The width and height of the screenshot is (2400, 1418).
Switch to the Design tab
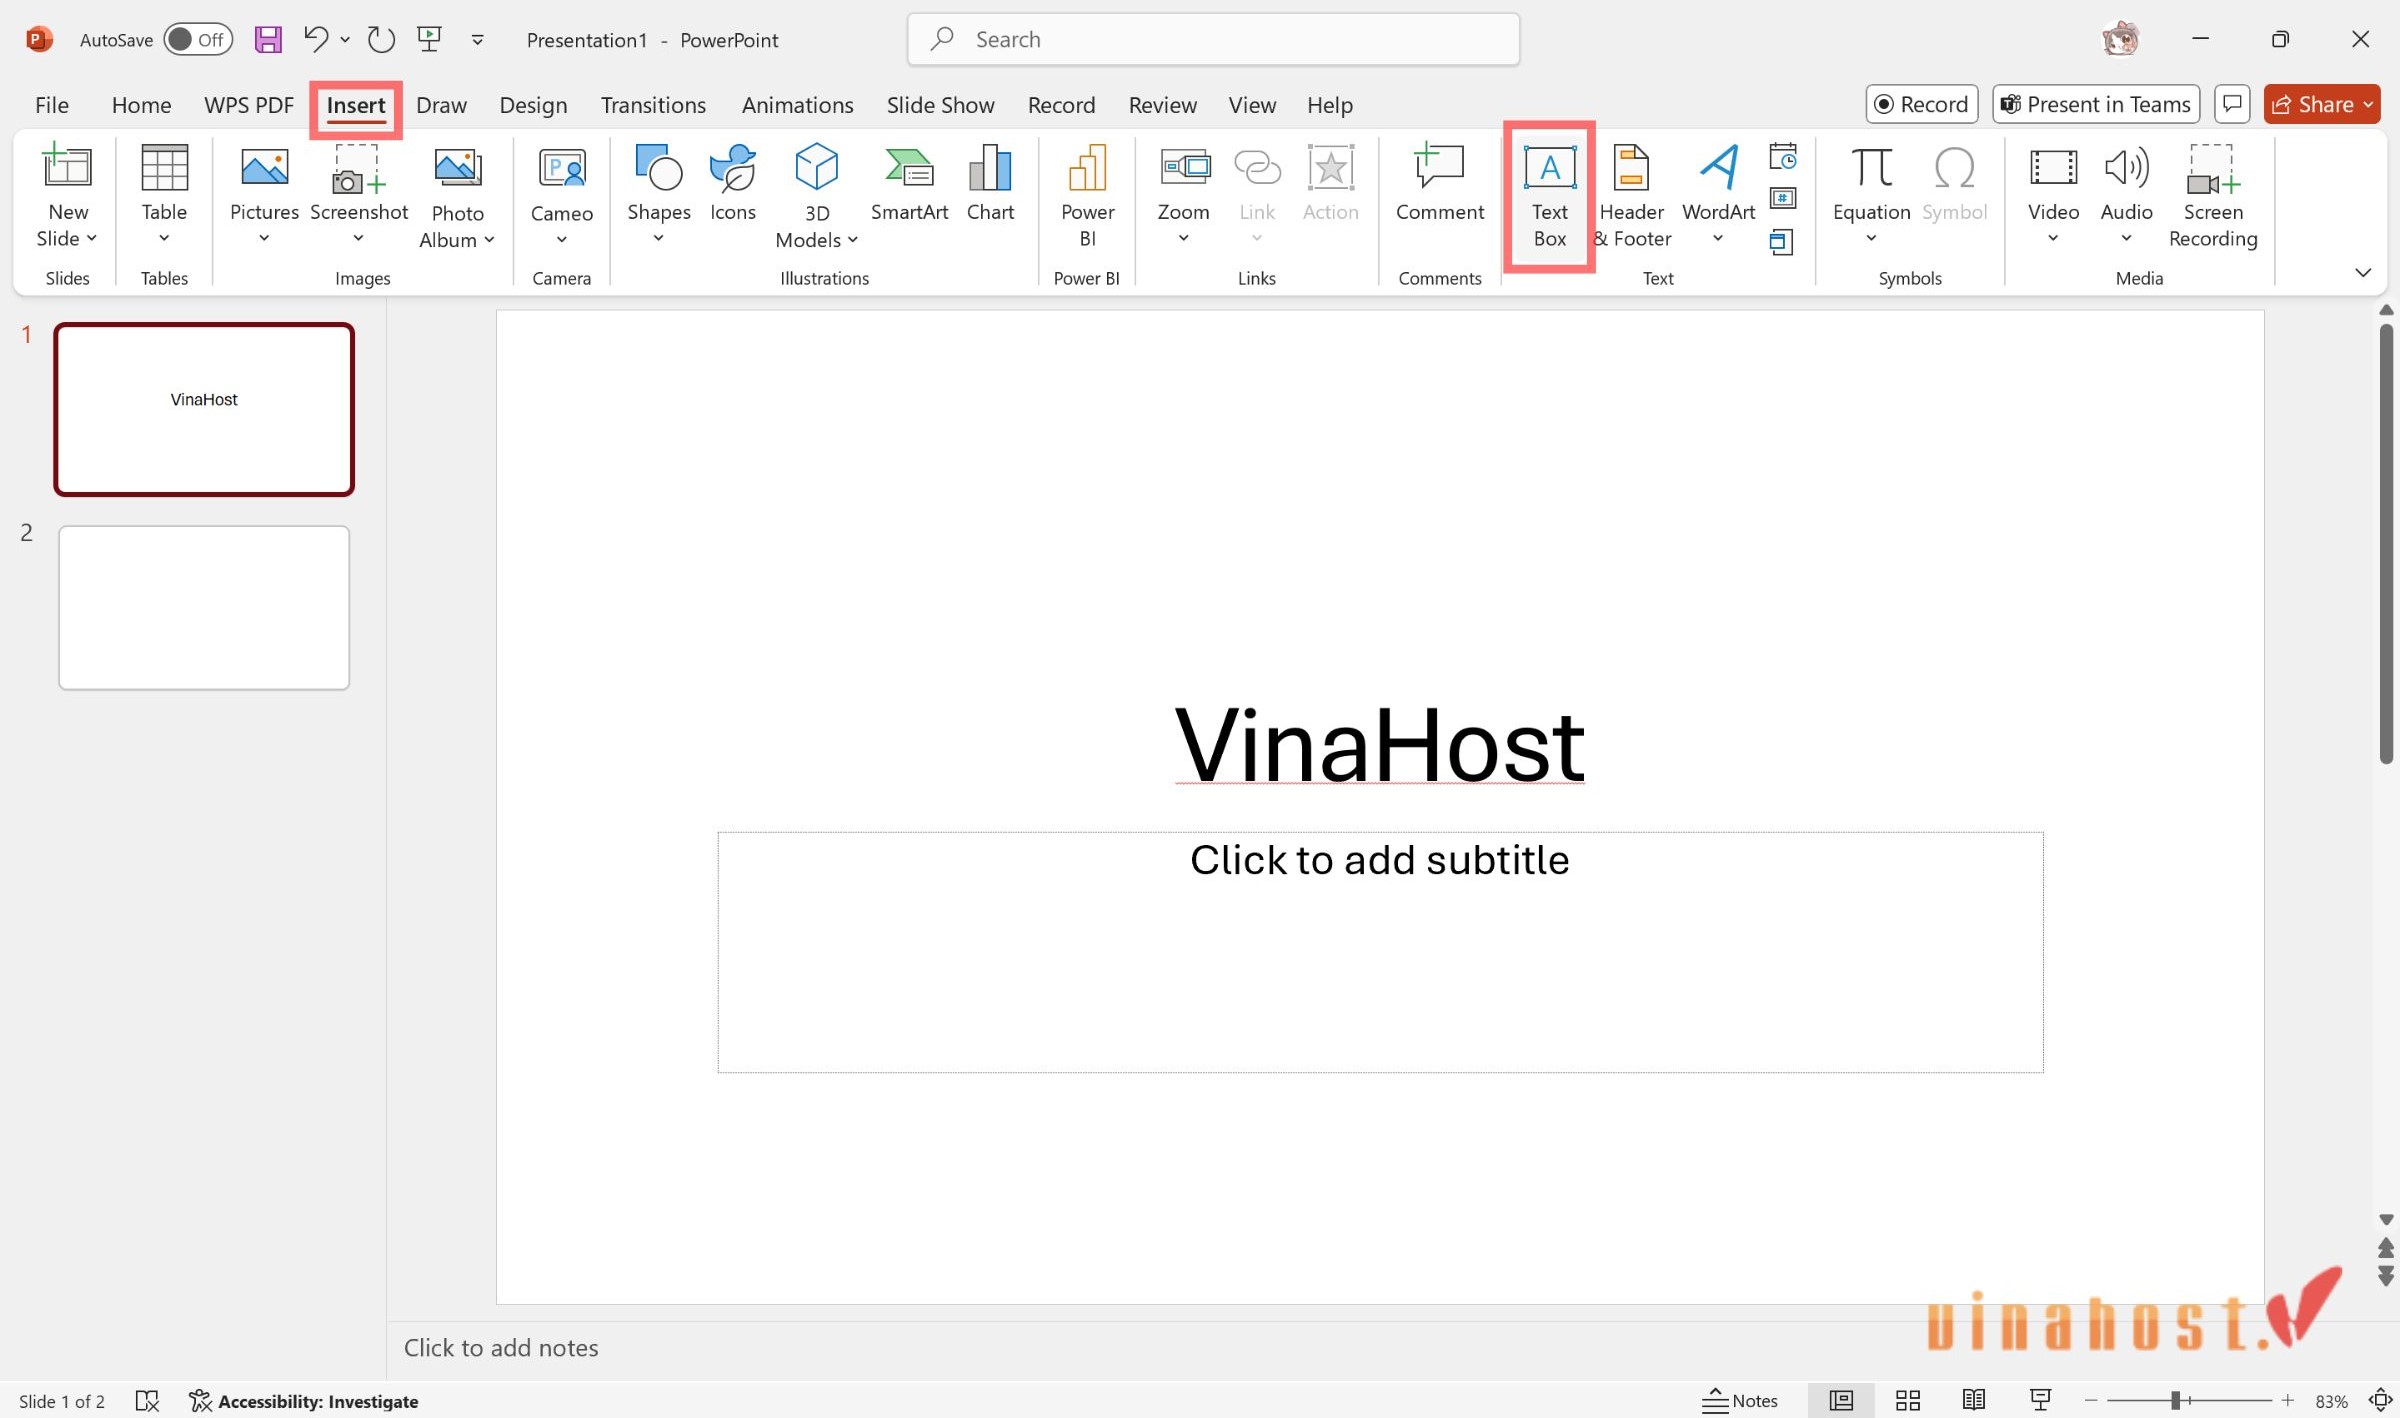coord(533,104)
